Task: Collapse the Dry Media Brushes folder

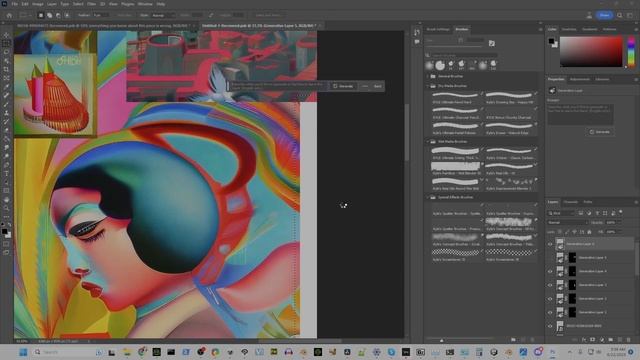Action: click(x=428, y=86)
